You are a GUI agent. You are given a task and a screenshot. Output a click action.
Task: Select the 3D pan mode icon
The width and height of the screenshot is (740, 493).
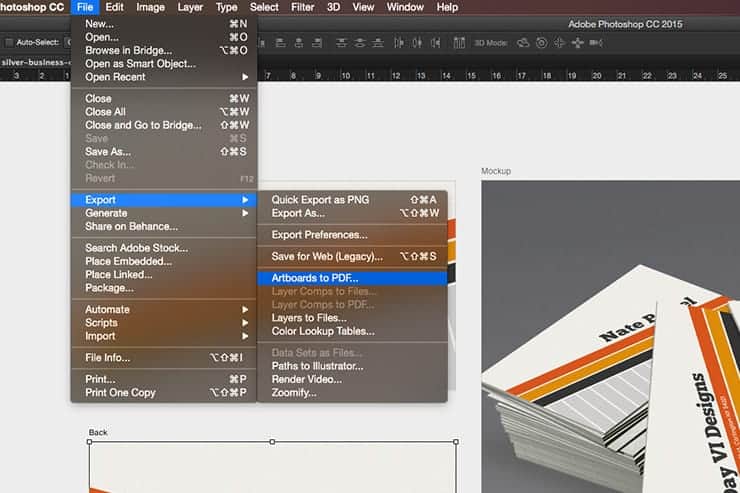pyautogui.click(x=559, y=43)
